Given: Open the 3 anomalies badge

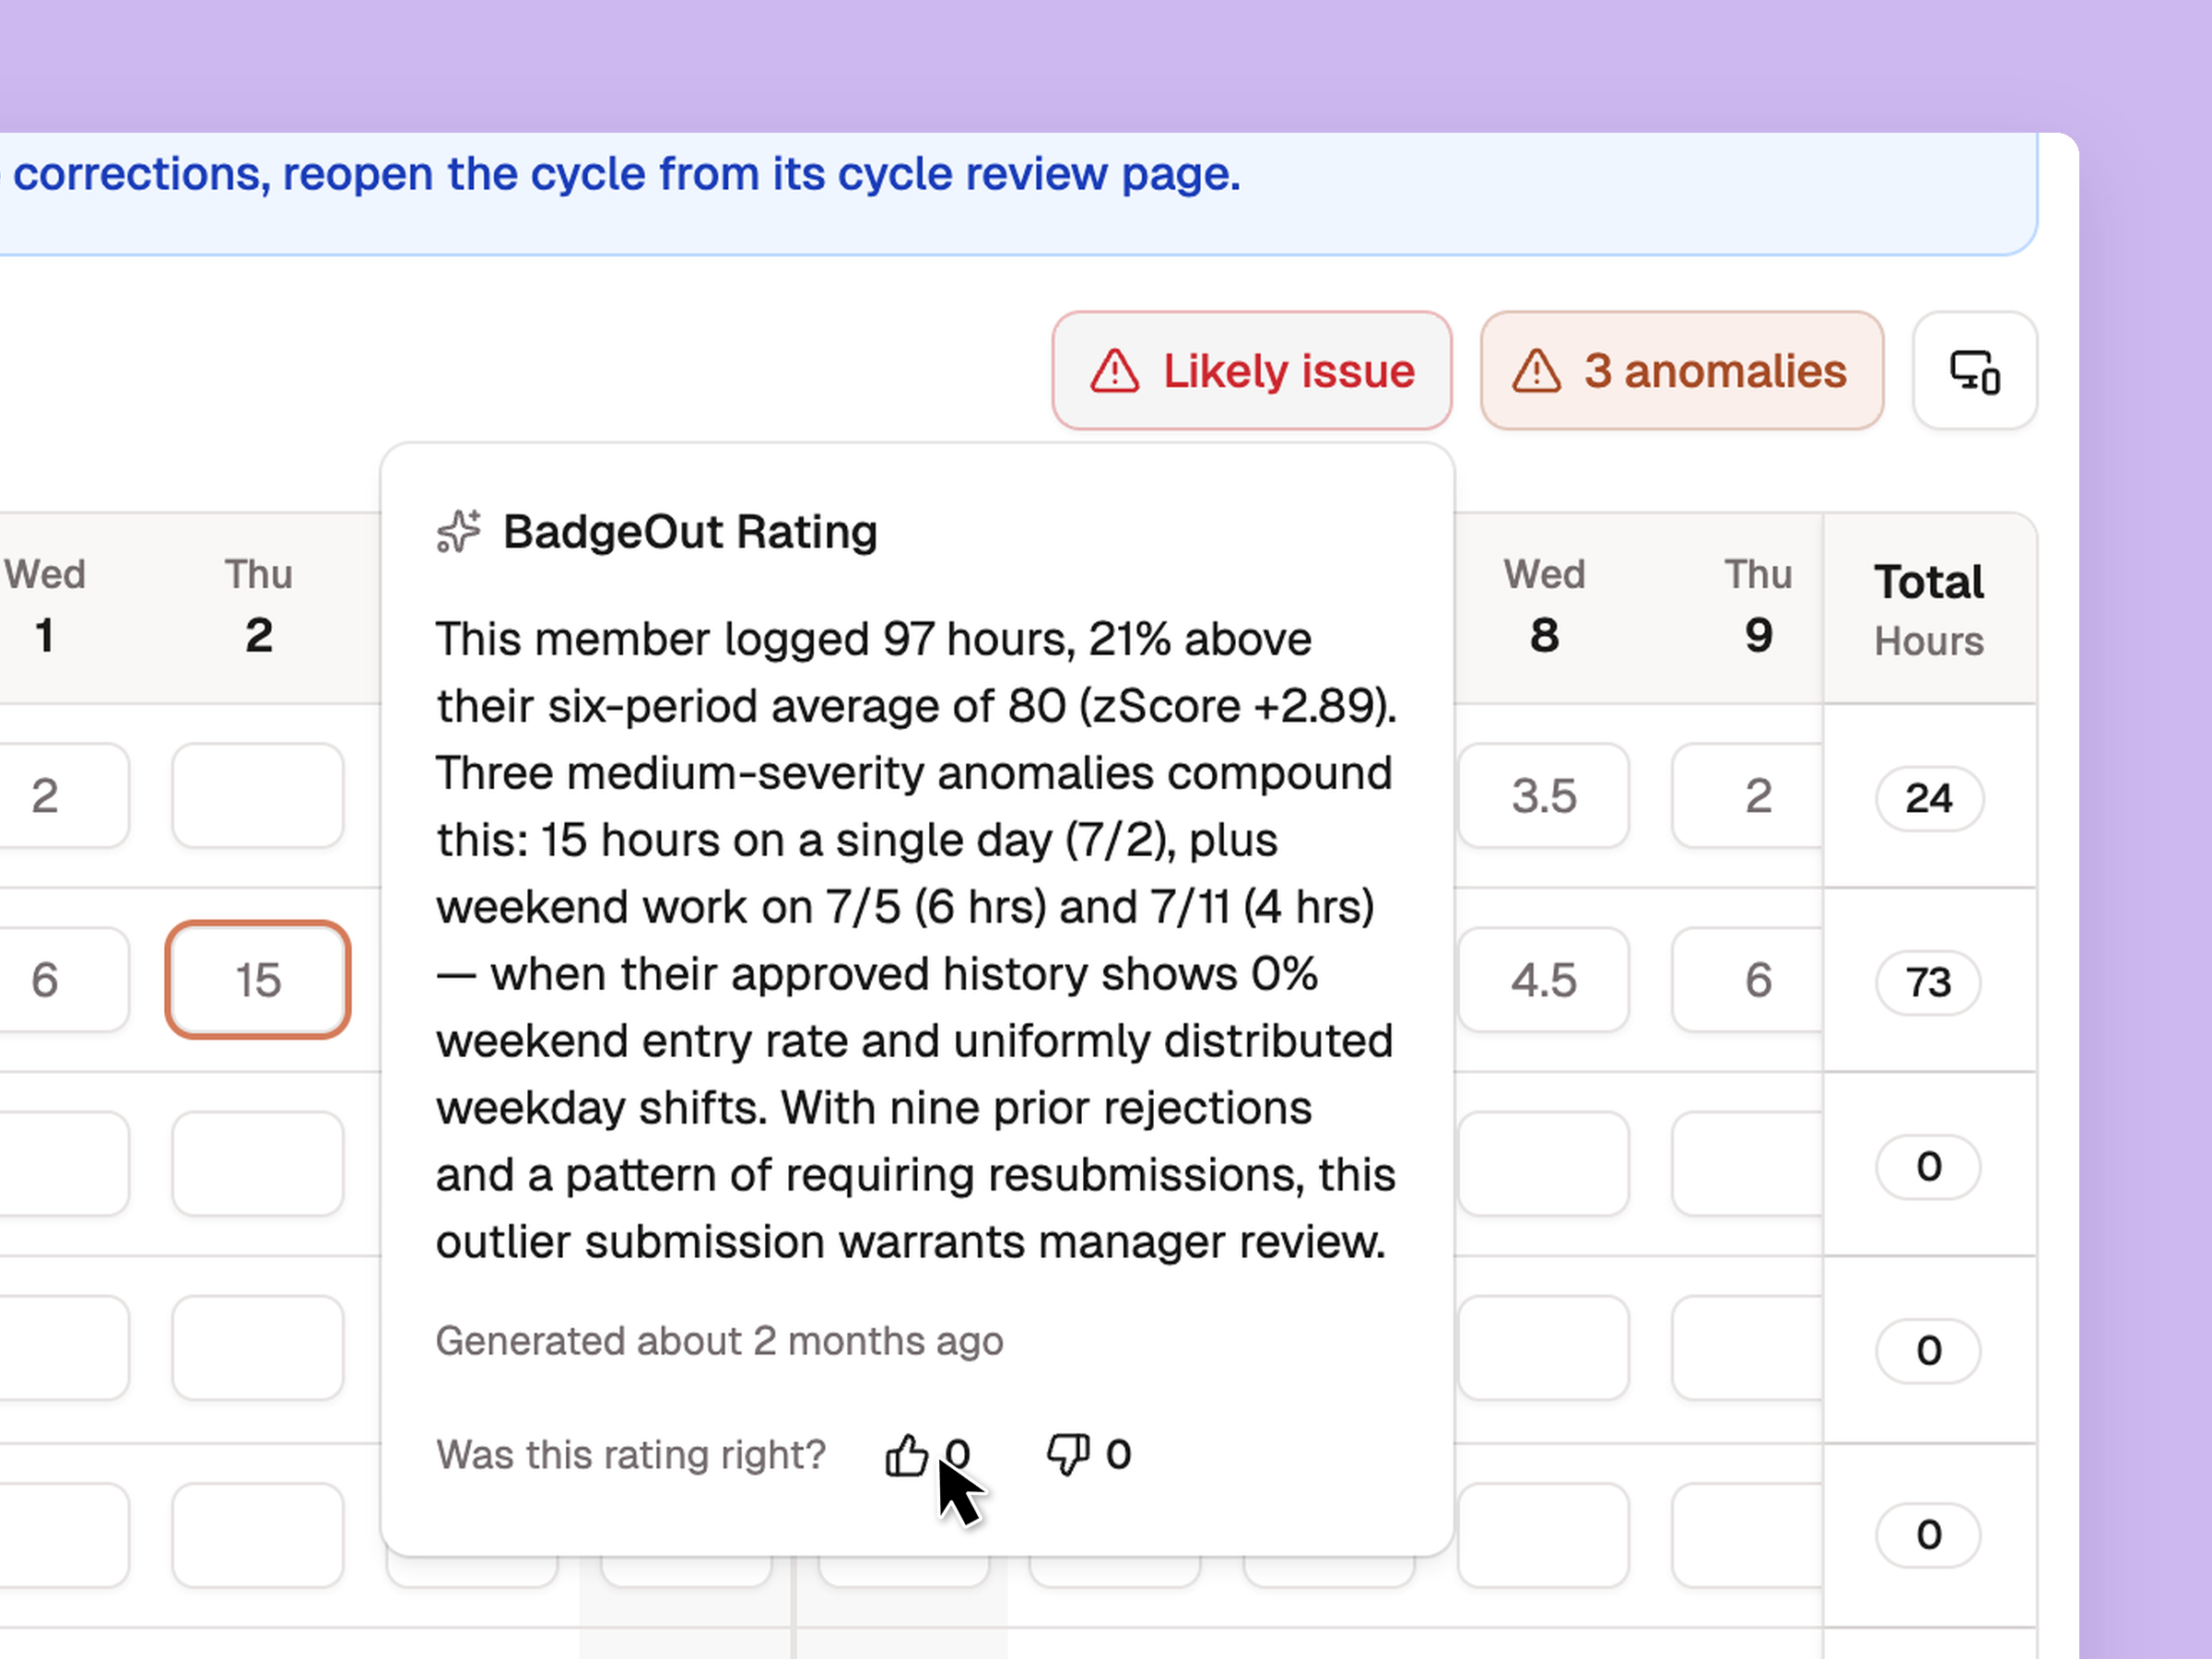Looking at the screenshot, I should (x=1682, y=371).
